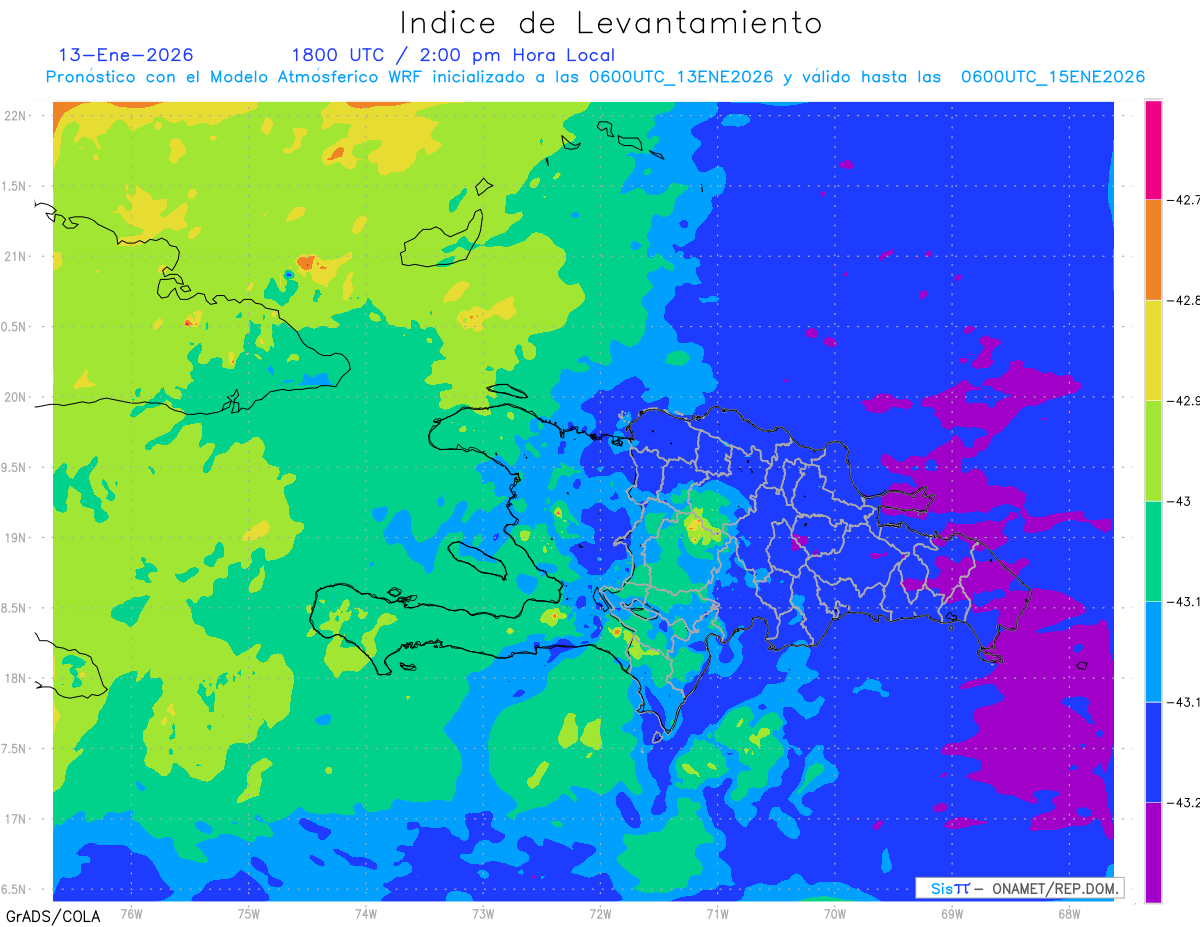Click the 'Pronóstico con el Modelo Atmósferico WRF' line

pyautogui.click(x=595, y=77)
